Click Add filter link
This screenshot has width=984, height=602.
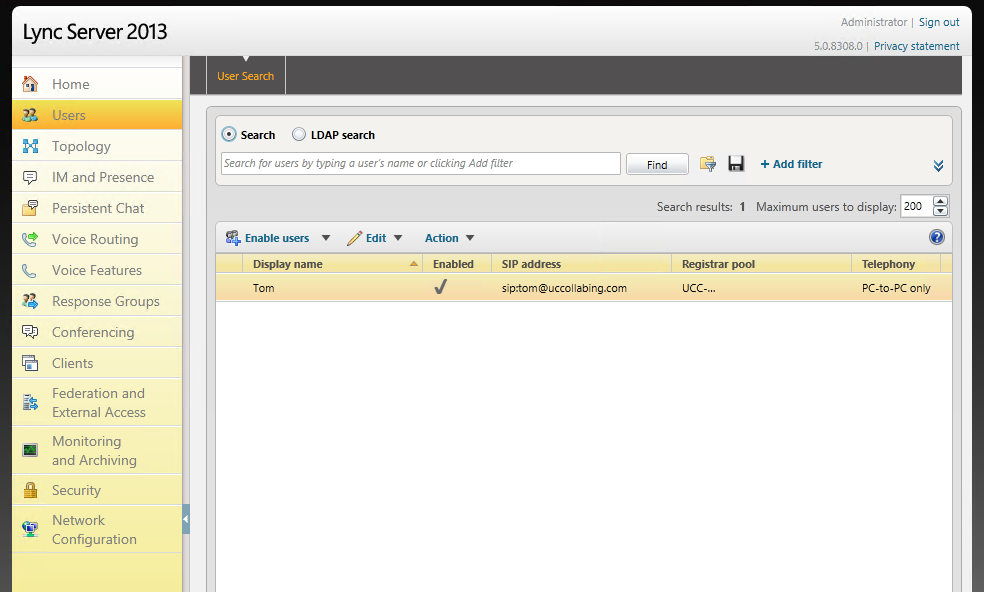791,164
